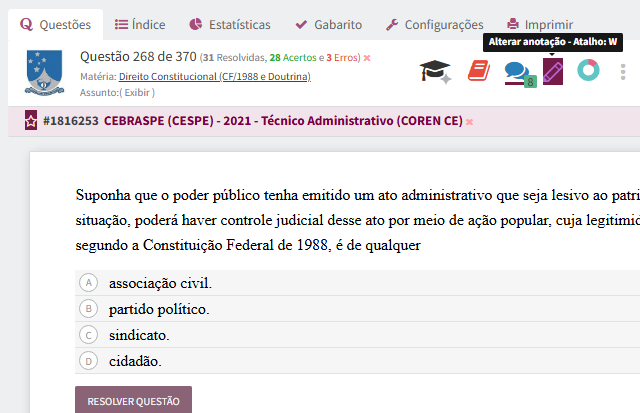Click the Q icon in Questões tab
640x413 pixels.
[26, 24]
